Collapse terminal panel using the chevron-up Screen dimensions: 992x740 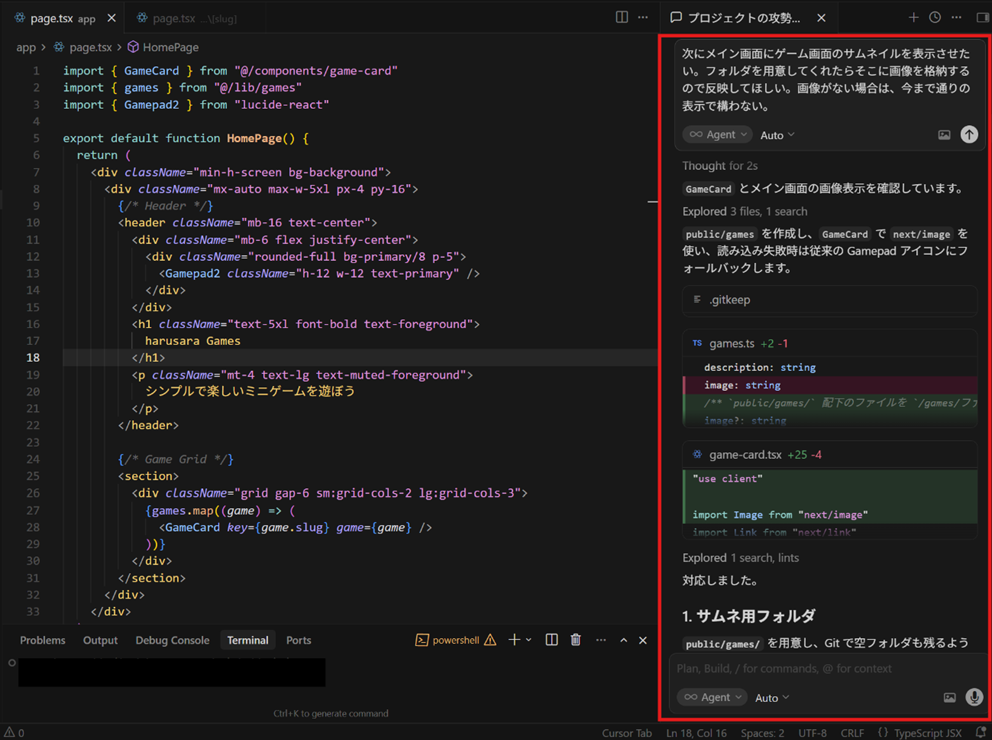tap(623, 640)
